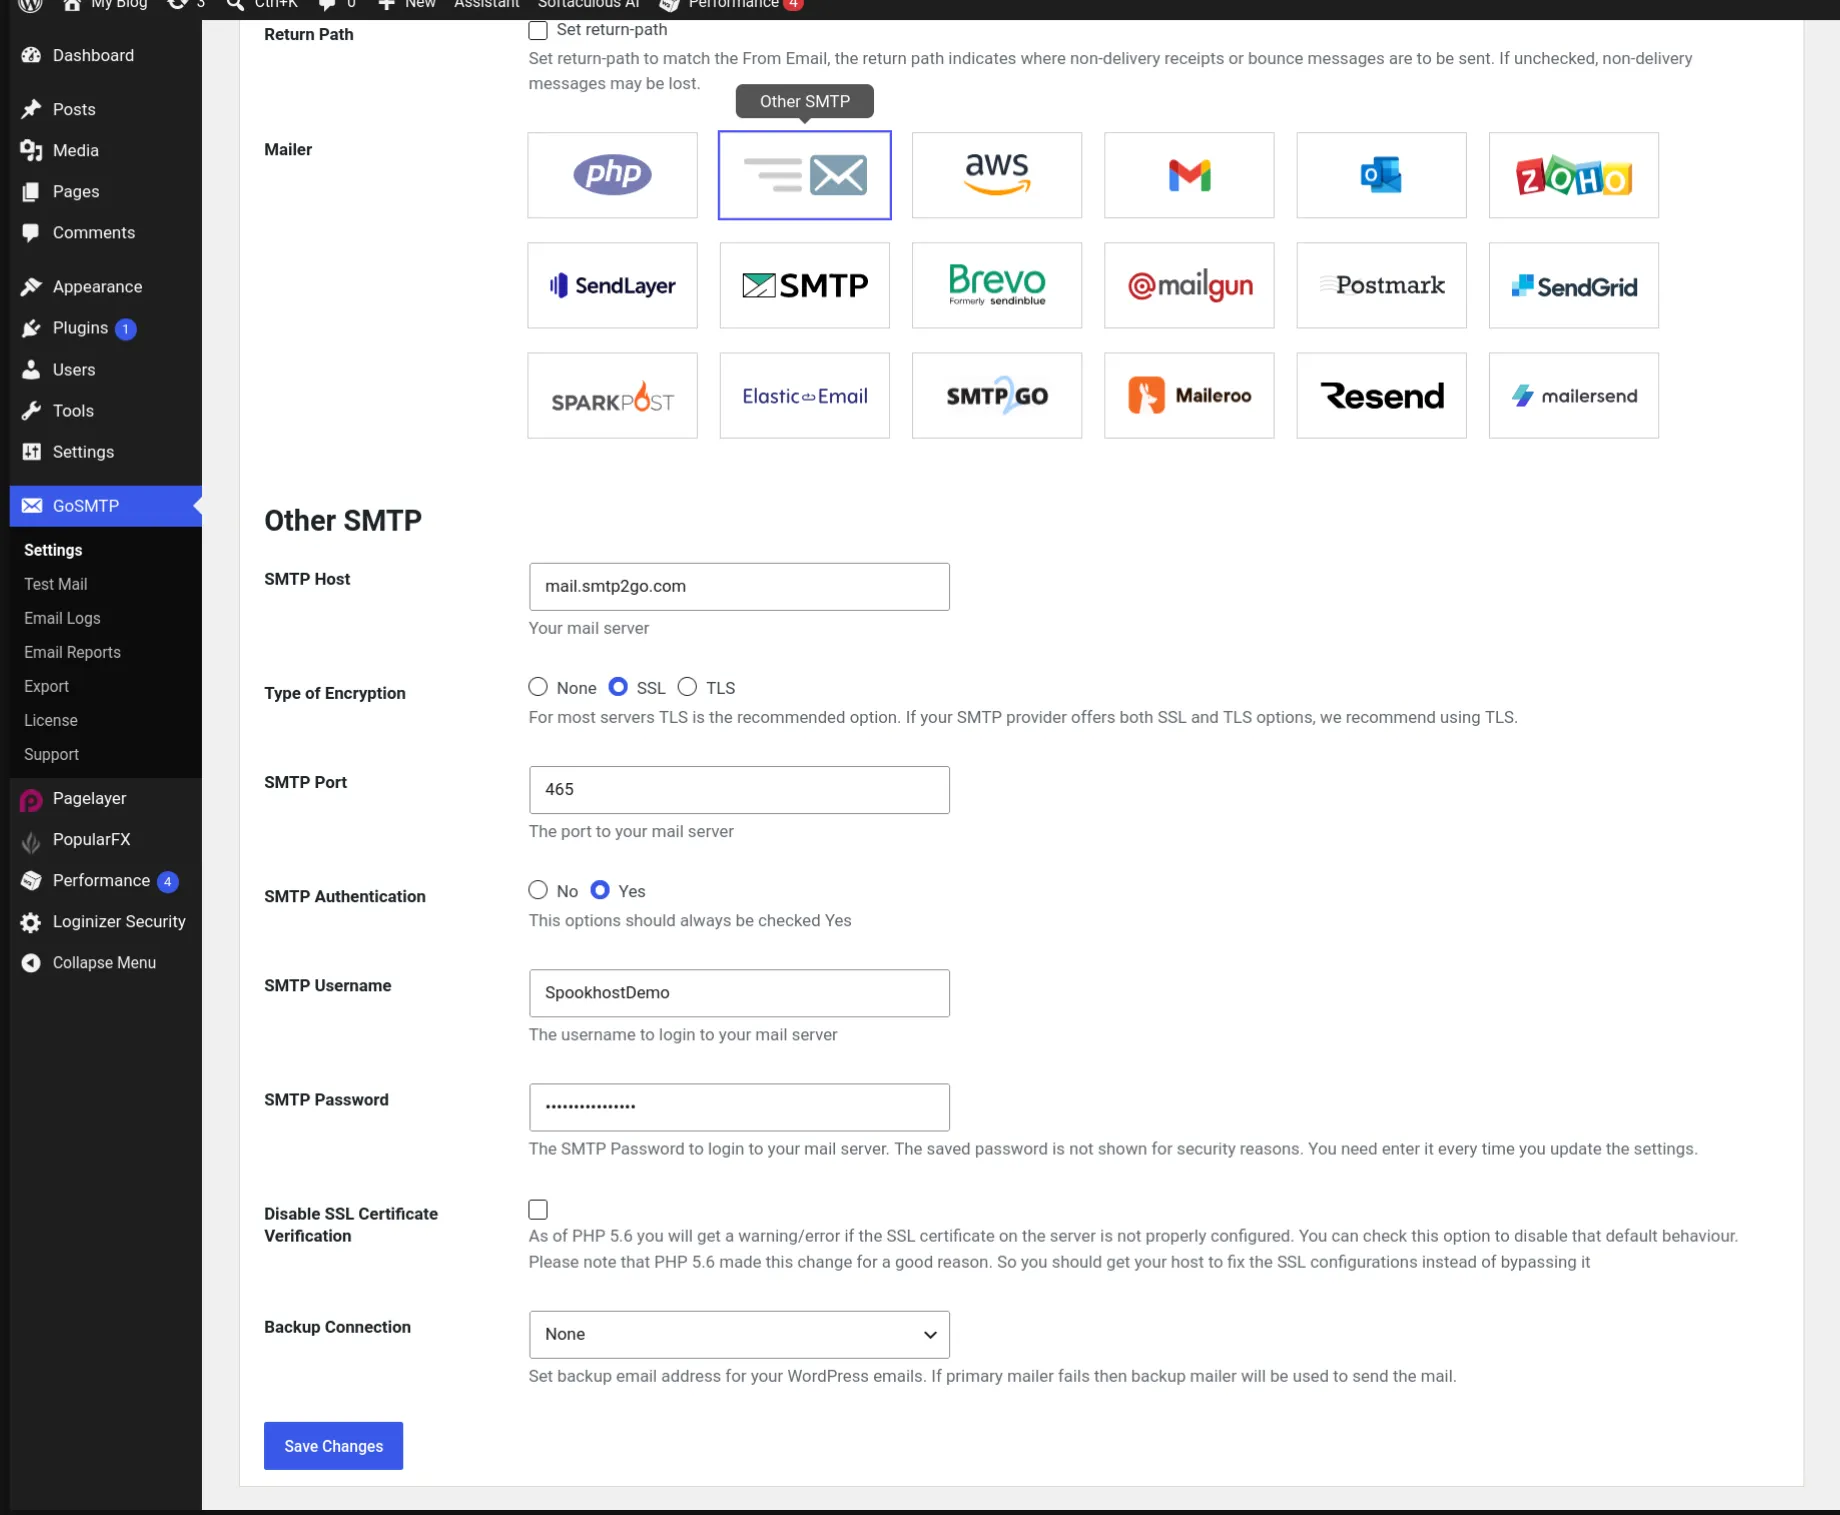
Task: Select the Maileroo mailer
Action: pyautogui.click(x=1189, y=395)
